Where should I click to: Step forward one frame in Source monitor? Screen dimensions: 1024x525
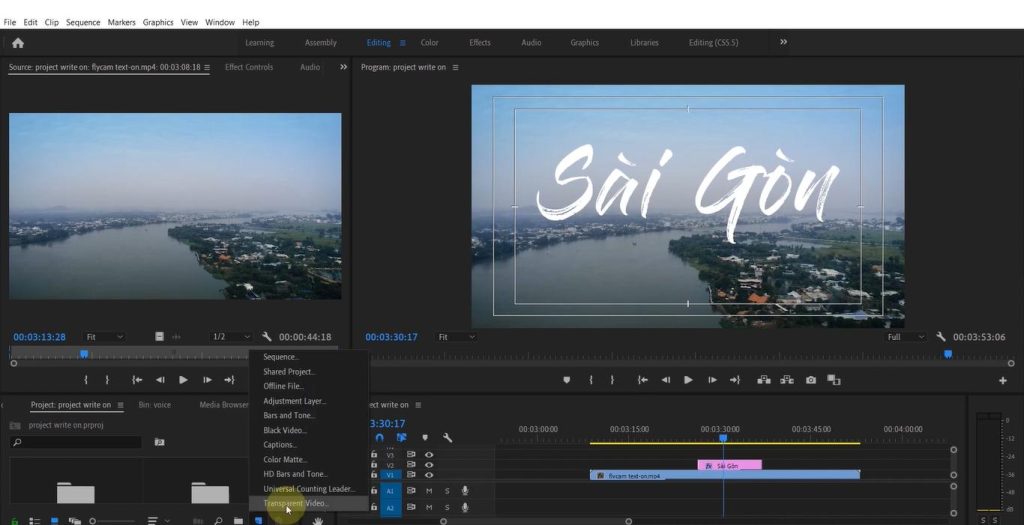click(x=207, y=380)
